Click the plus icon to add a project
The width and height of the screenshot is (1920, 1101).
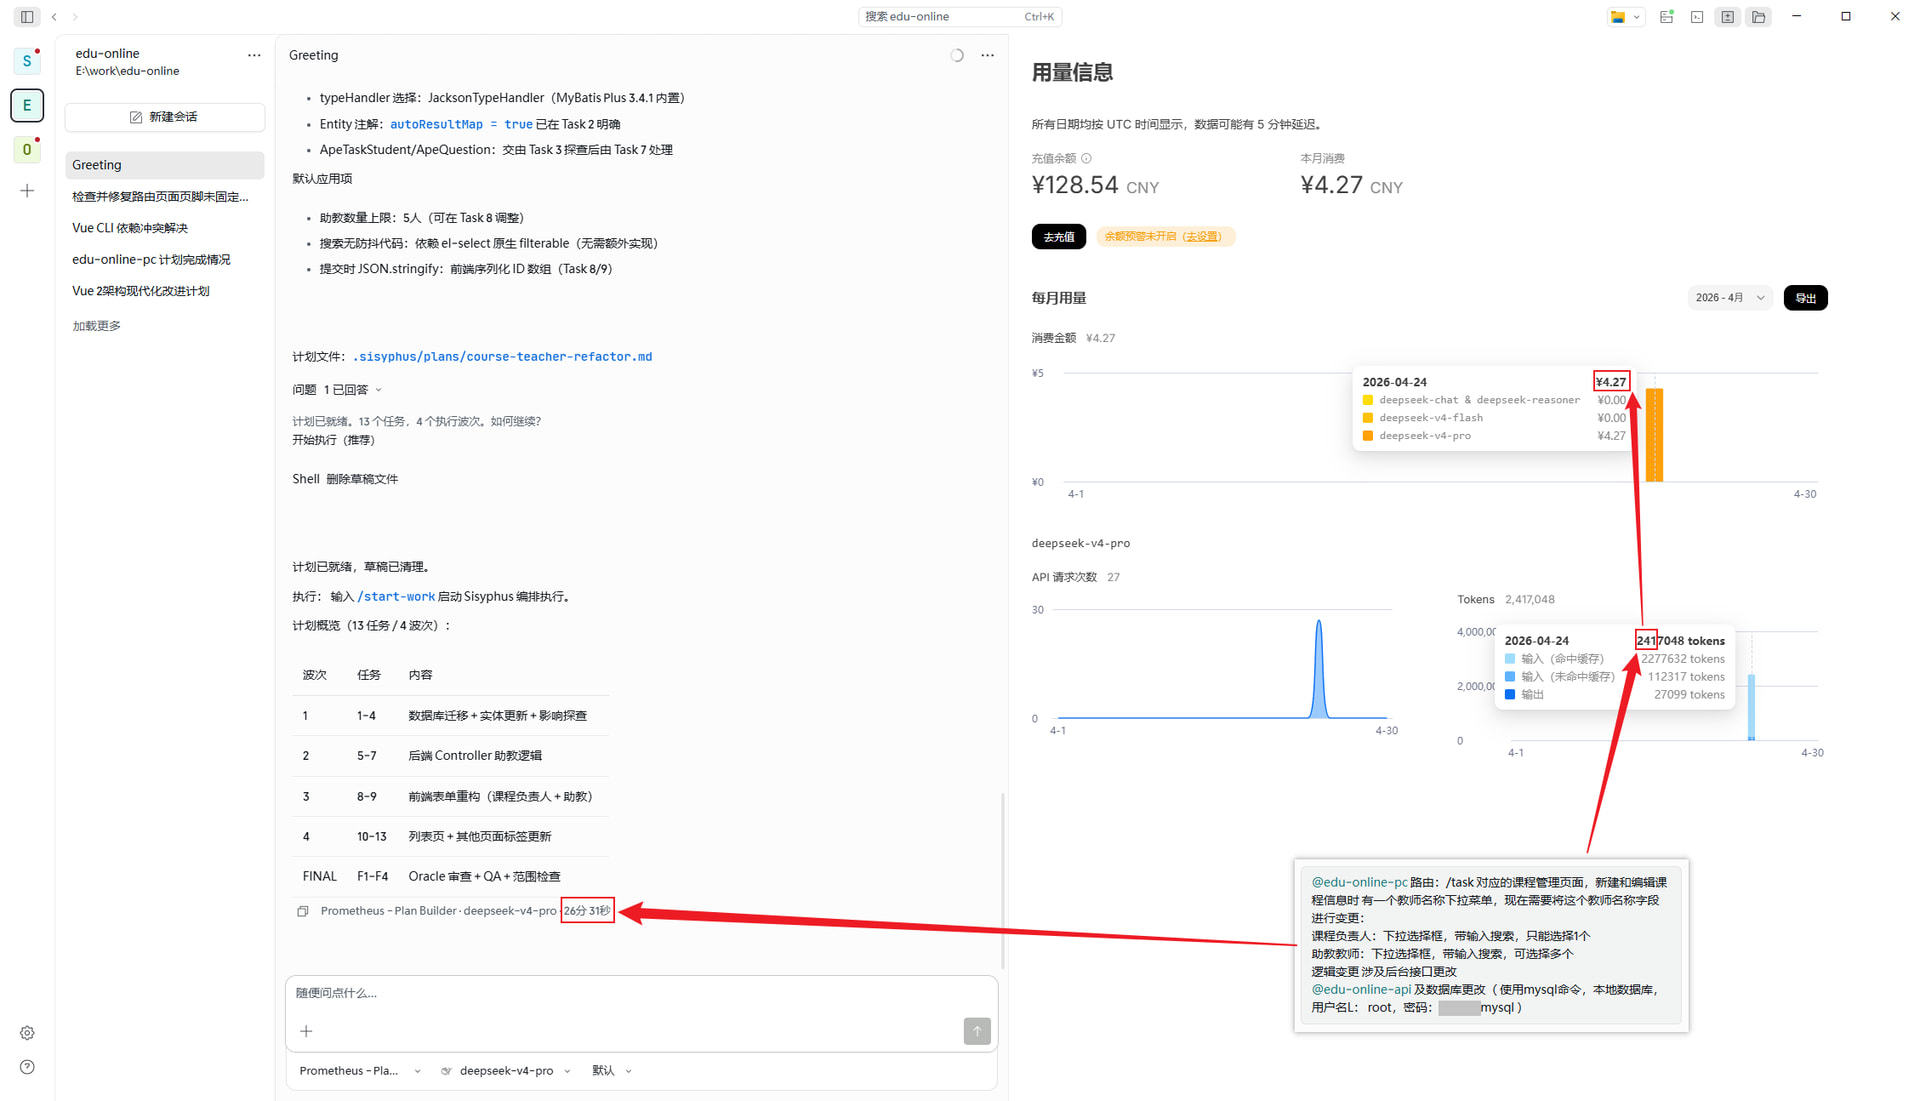27,191
